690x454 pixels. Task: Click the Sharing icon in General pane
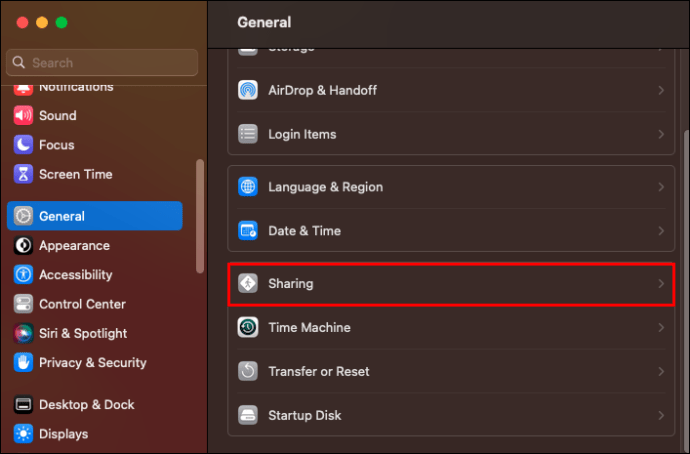coord(248,284)
